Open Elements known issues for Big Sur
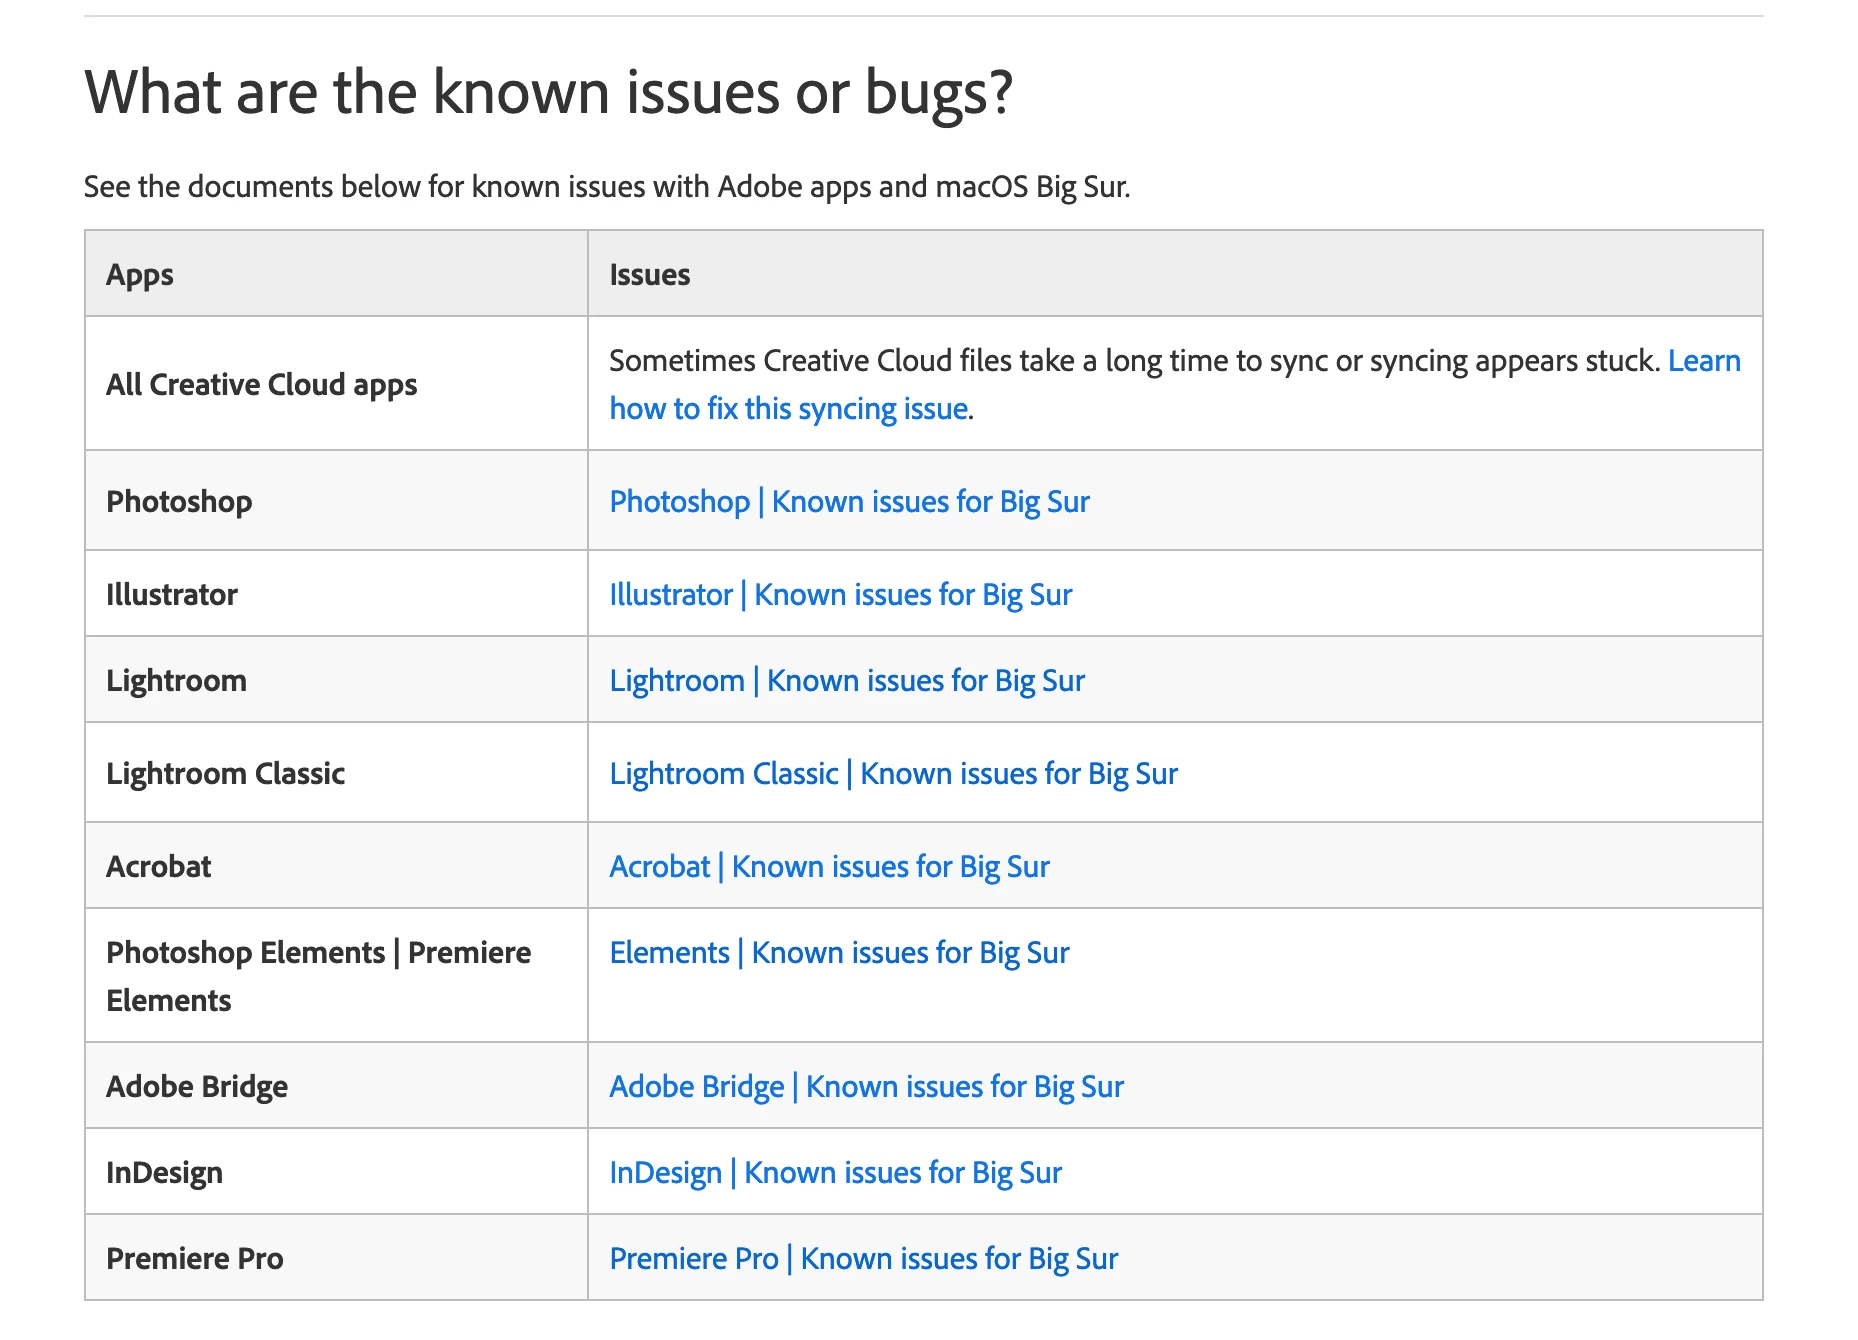 click(x=840, y=953)
